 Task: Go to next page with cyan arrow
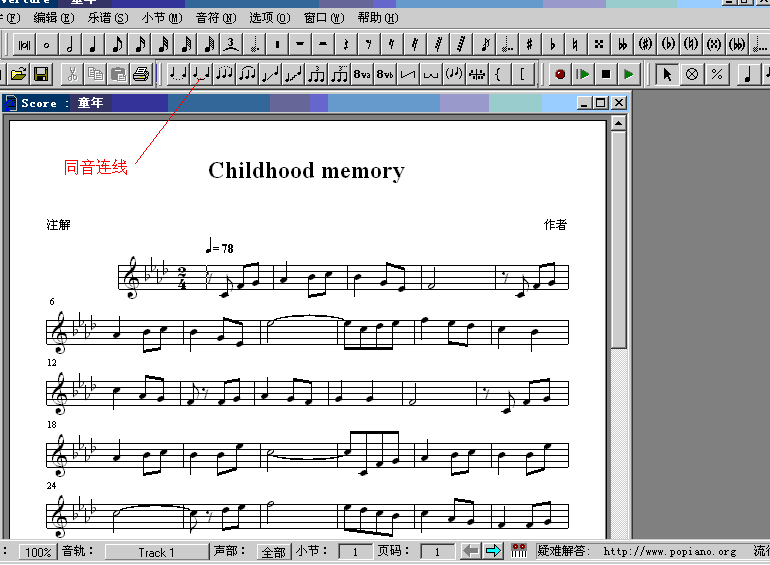coord(493,551)
